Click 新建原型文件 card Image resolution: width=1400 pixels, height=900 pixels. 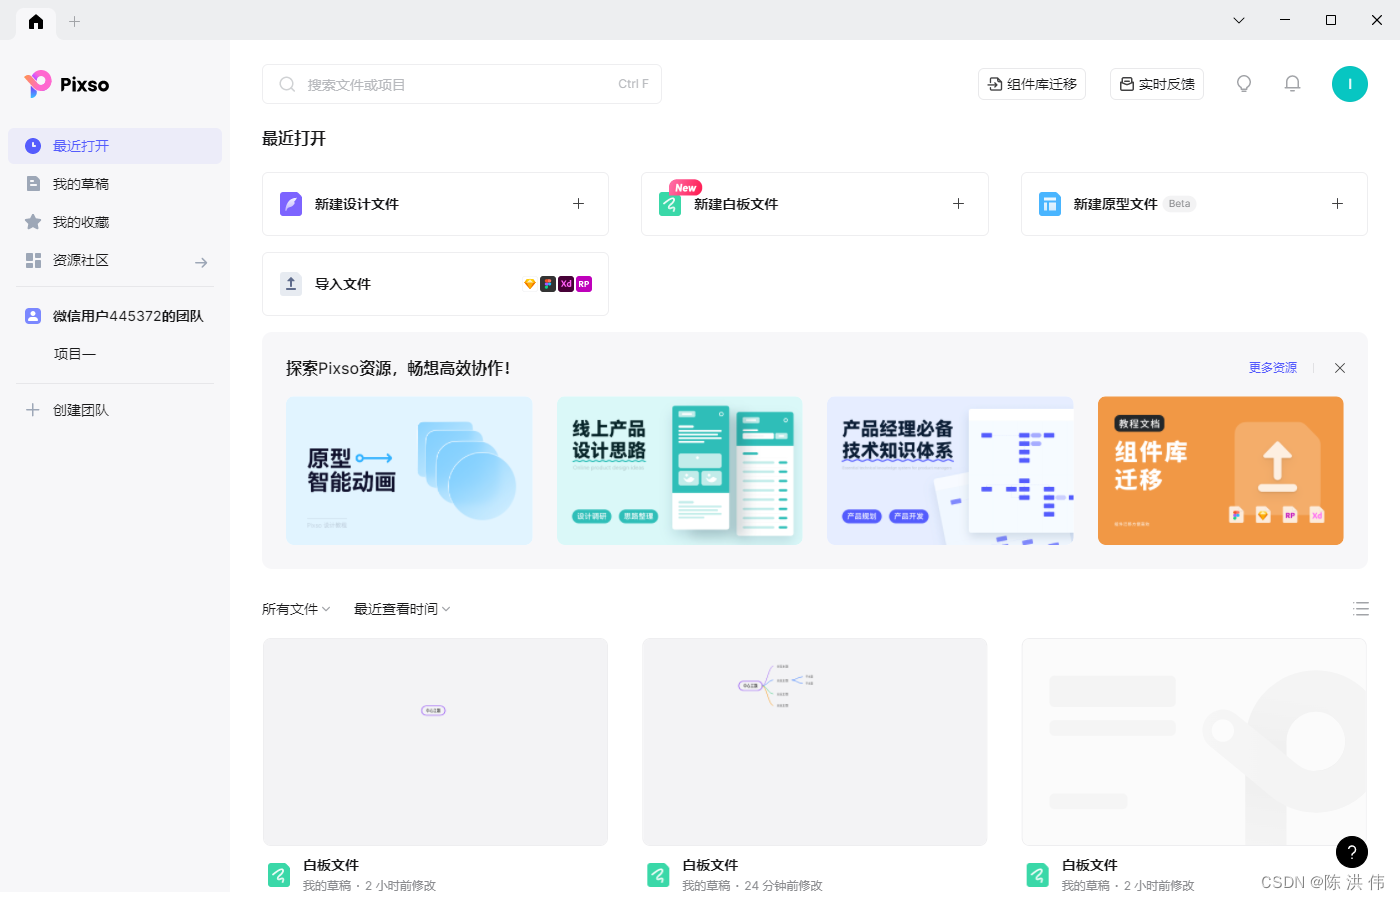point(1194,204)
